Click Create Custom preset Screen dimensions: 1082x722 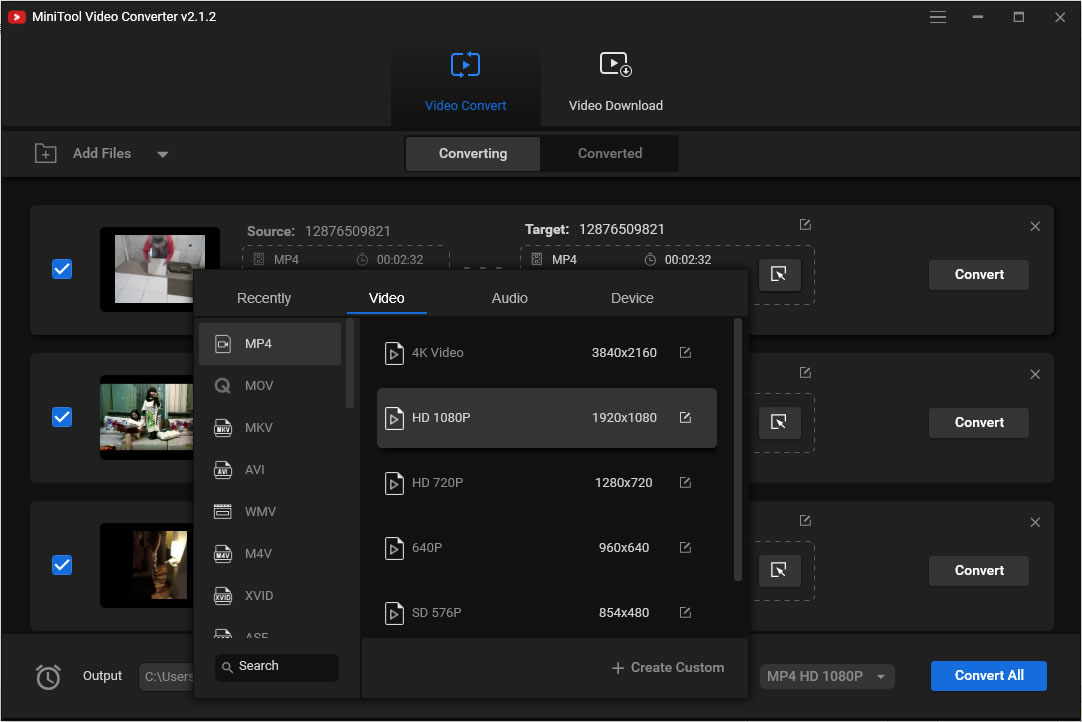click(x=667, y=668)
